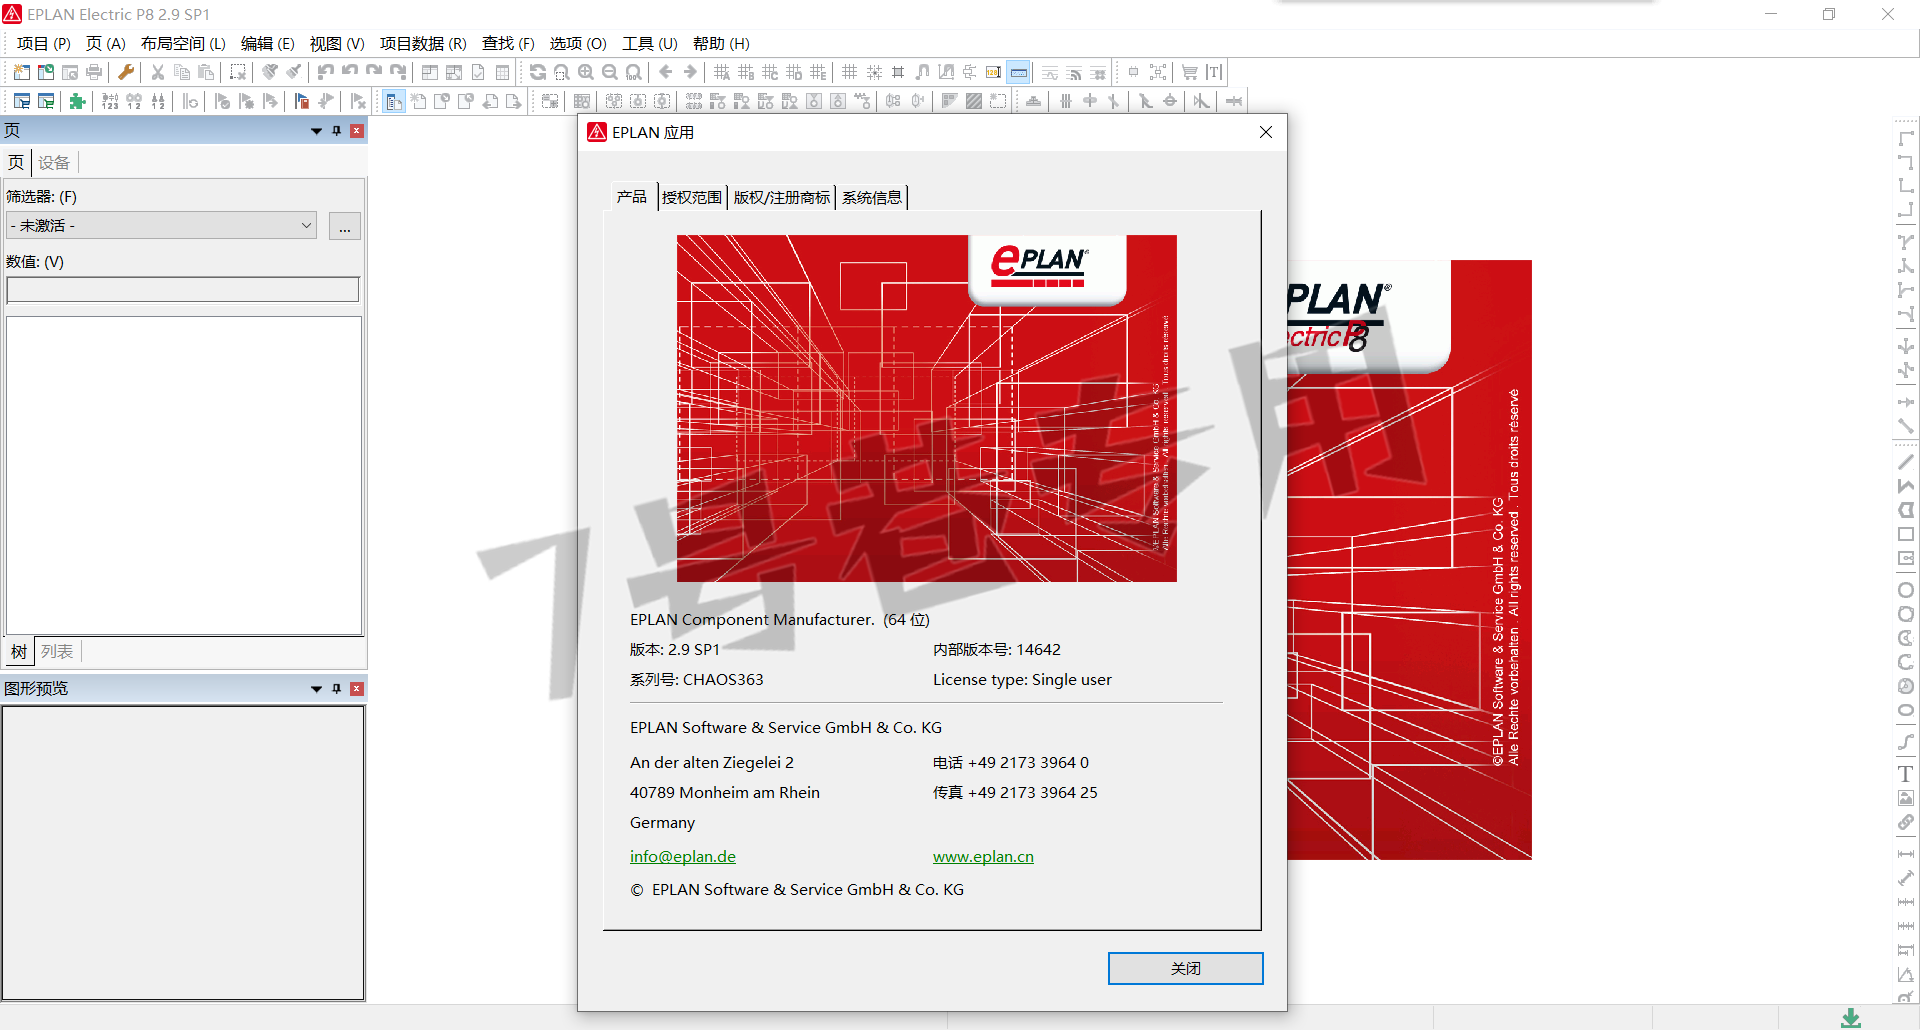Click the refresh view icon
Viewport: 1920px width, 1030px height.
[x=538, y=72]
